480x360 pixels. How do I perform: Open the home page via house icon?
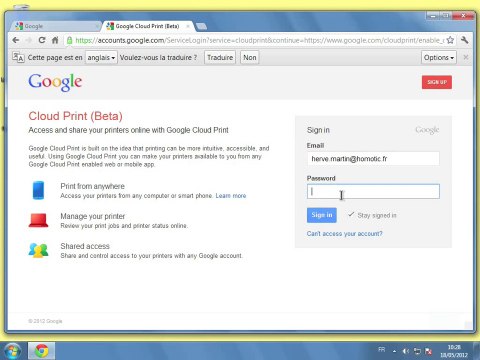click(55, 40)
